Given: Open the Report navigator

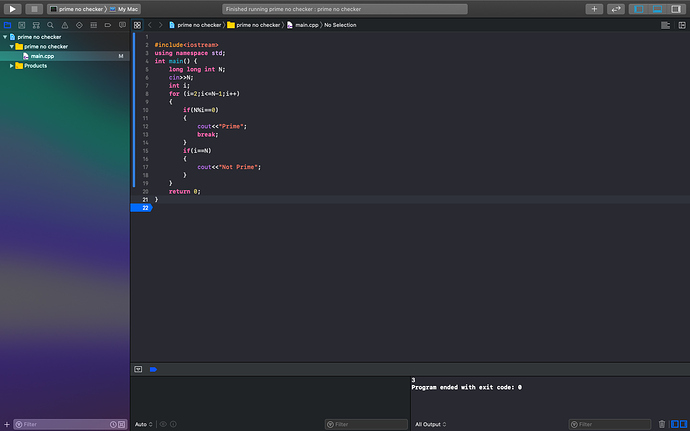Looking at the screenshot, I should [122, 25].
